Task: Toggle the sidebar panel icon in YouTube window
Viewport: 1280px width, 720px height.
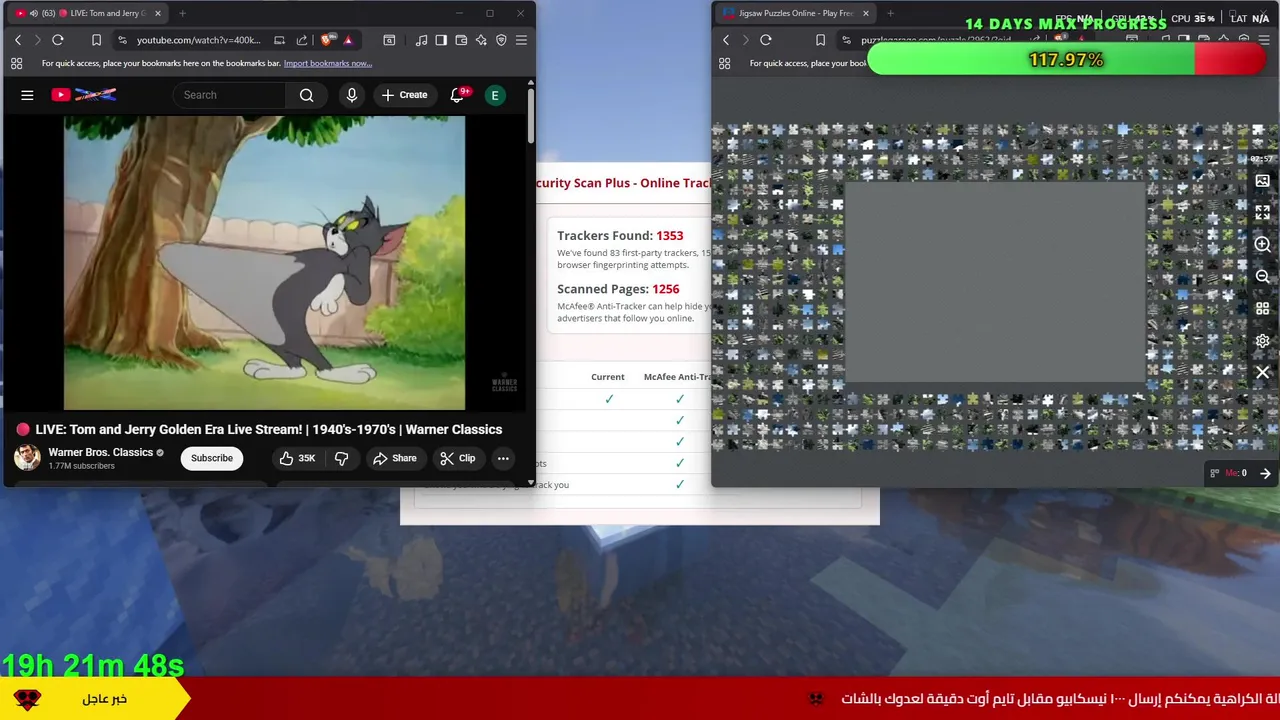Action: pos(441,40)
